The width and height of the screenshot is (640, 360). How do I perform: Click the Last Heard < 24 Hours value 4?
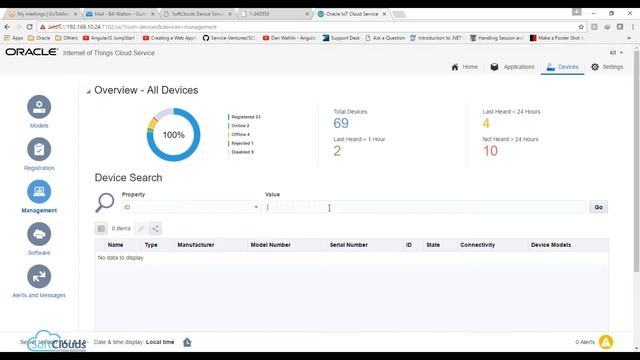[486, 123]
